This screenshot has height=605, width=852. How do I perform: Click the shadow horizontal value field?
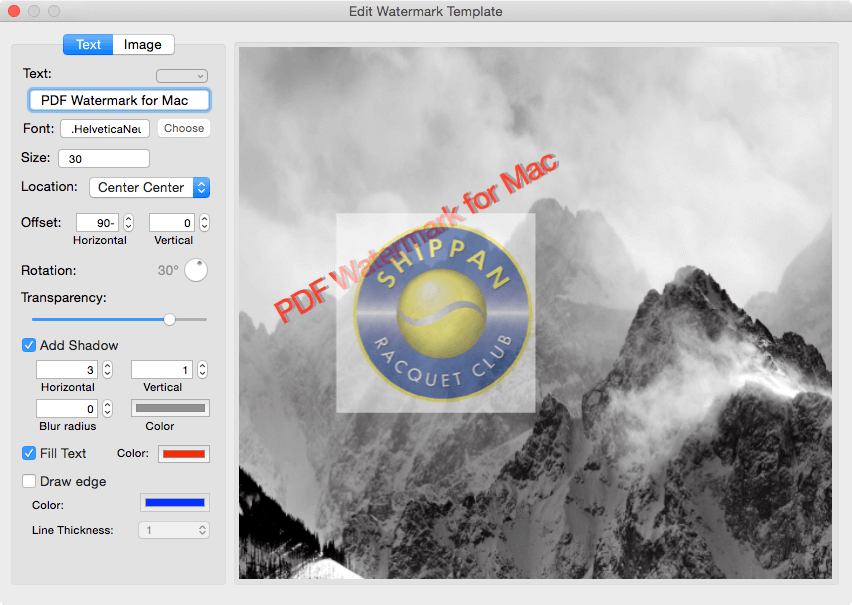tap(67, 370)
